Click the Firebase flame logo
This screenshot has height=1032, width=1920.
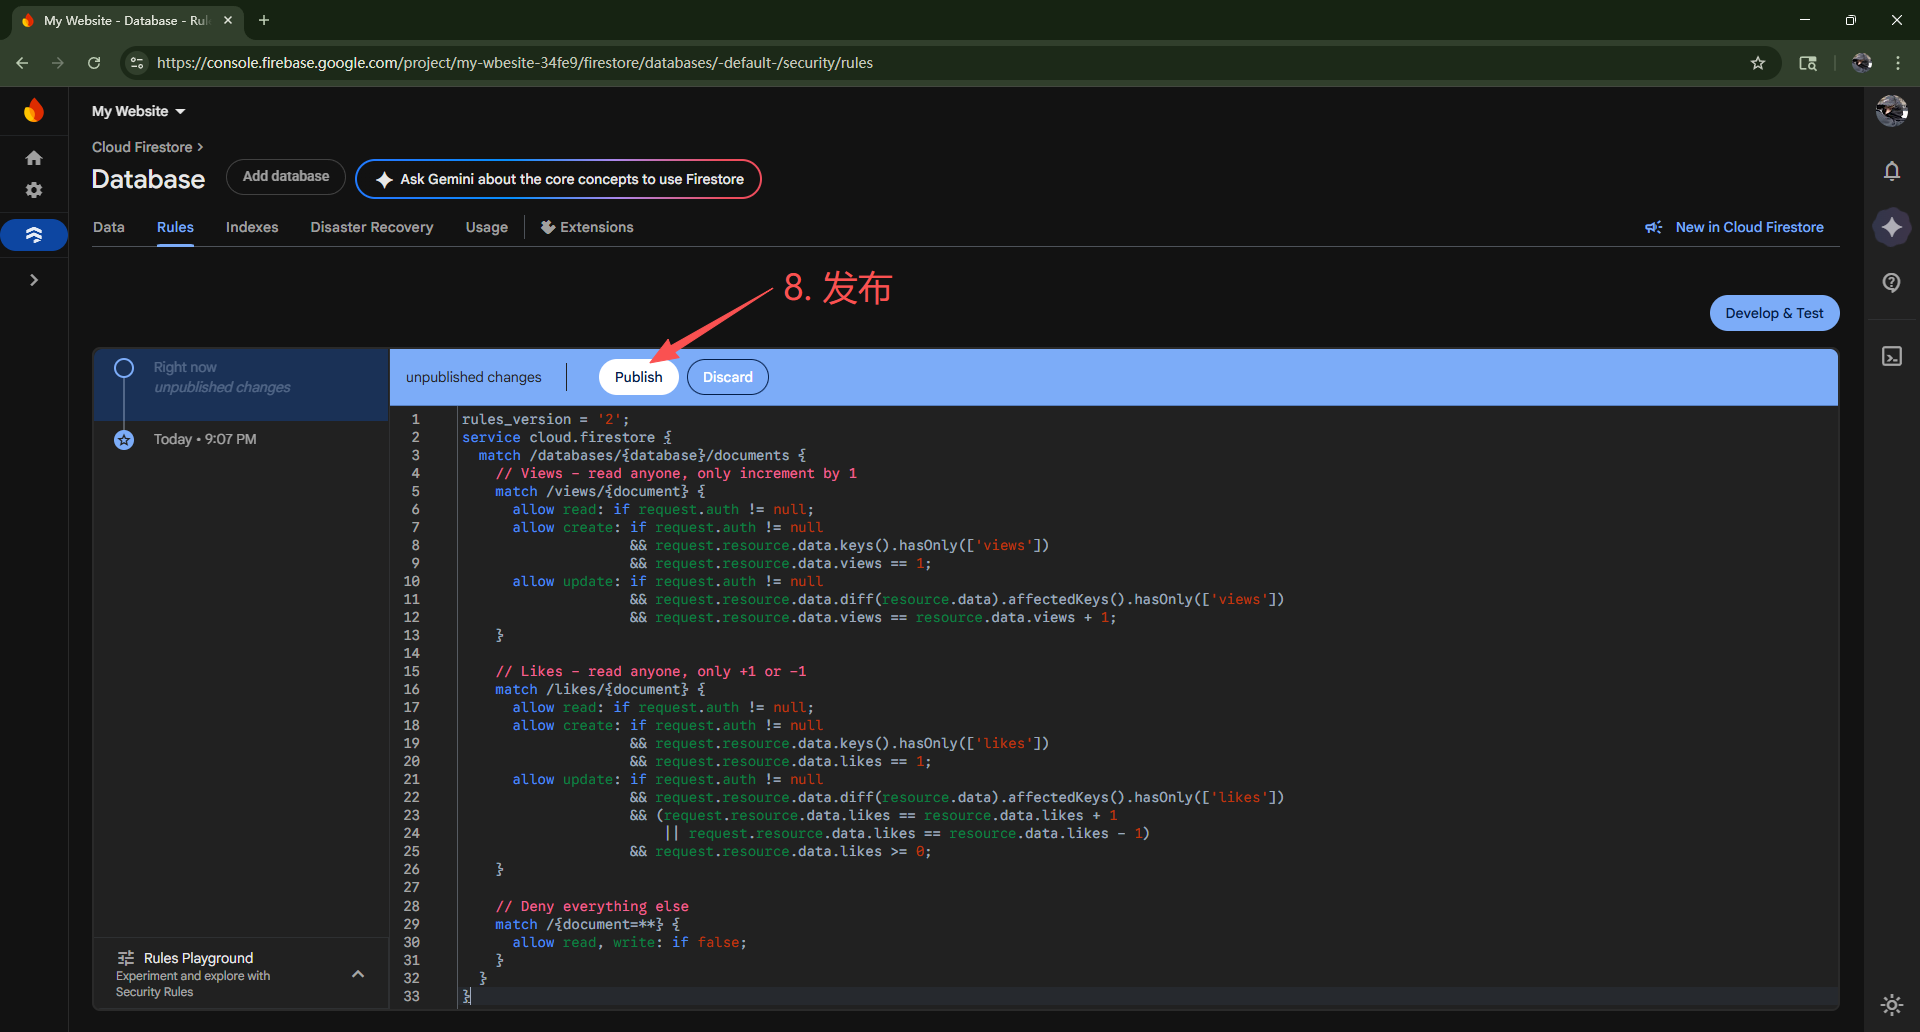pyautogui.click(x=34, y=110)
